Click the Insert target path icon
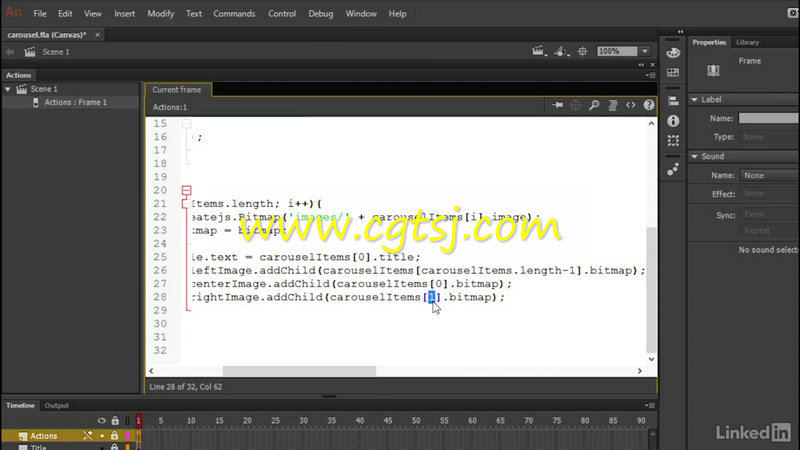 (576, 105)
